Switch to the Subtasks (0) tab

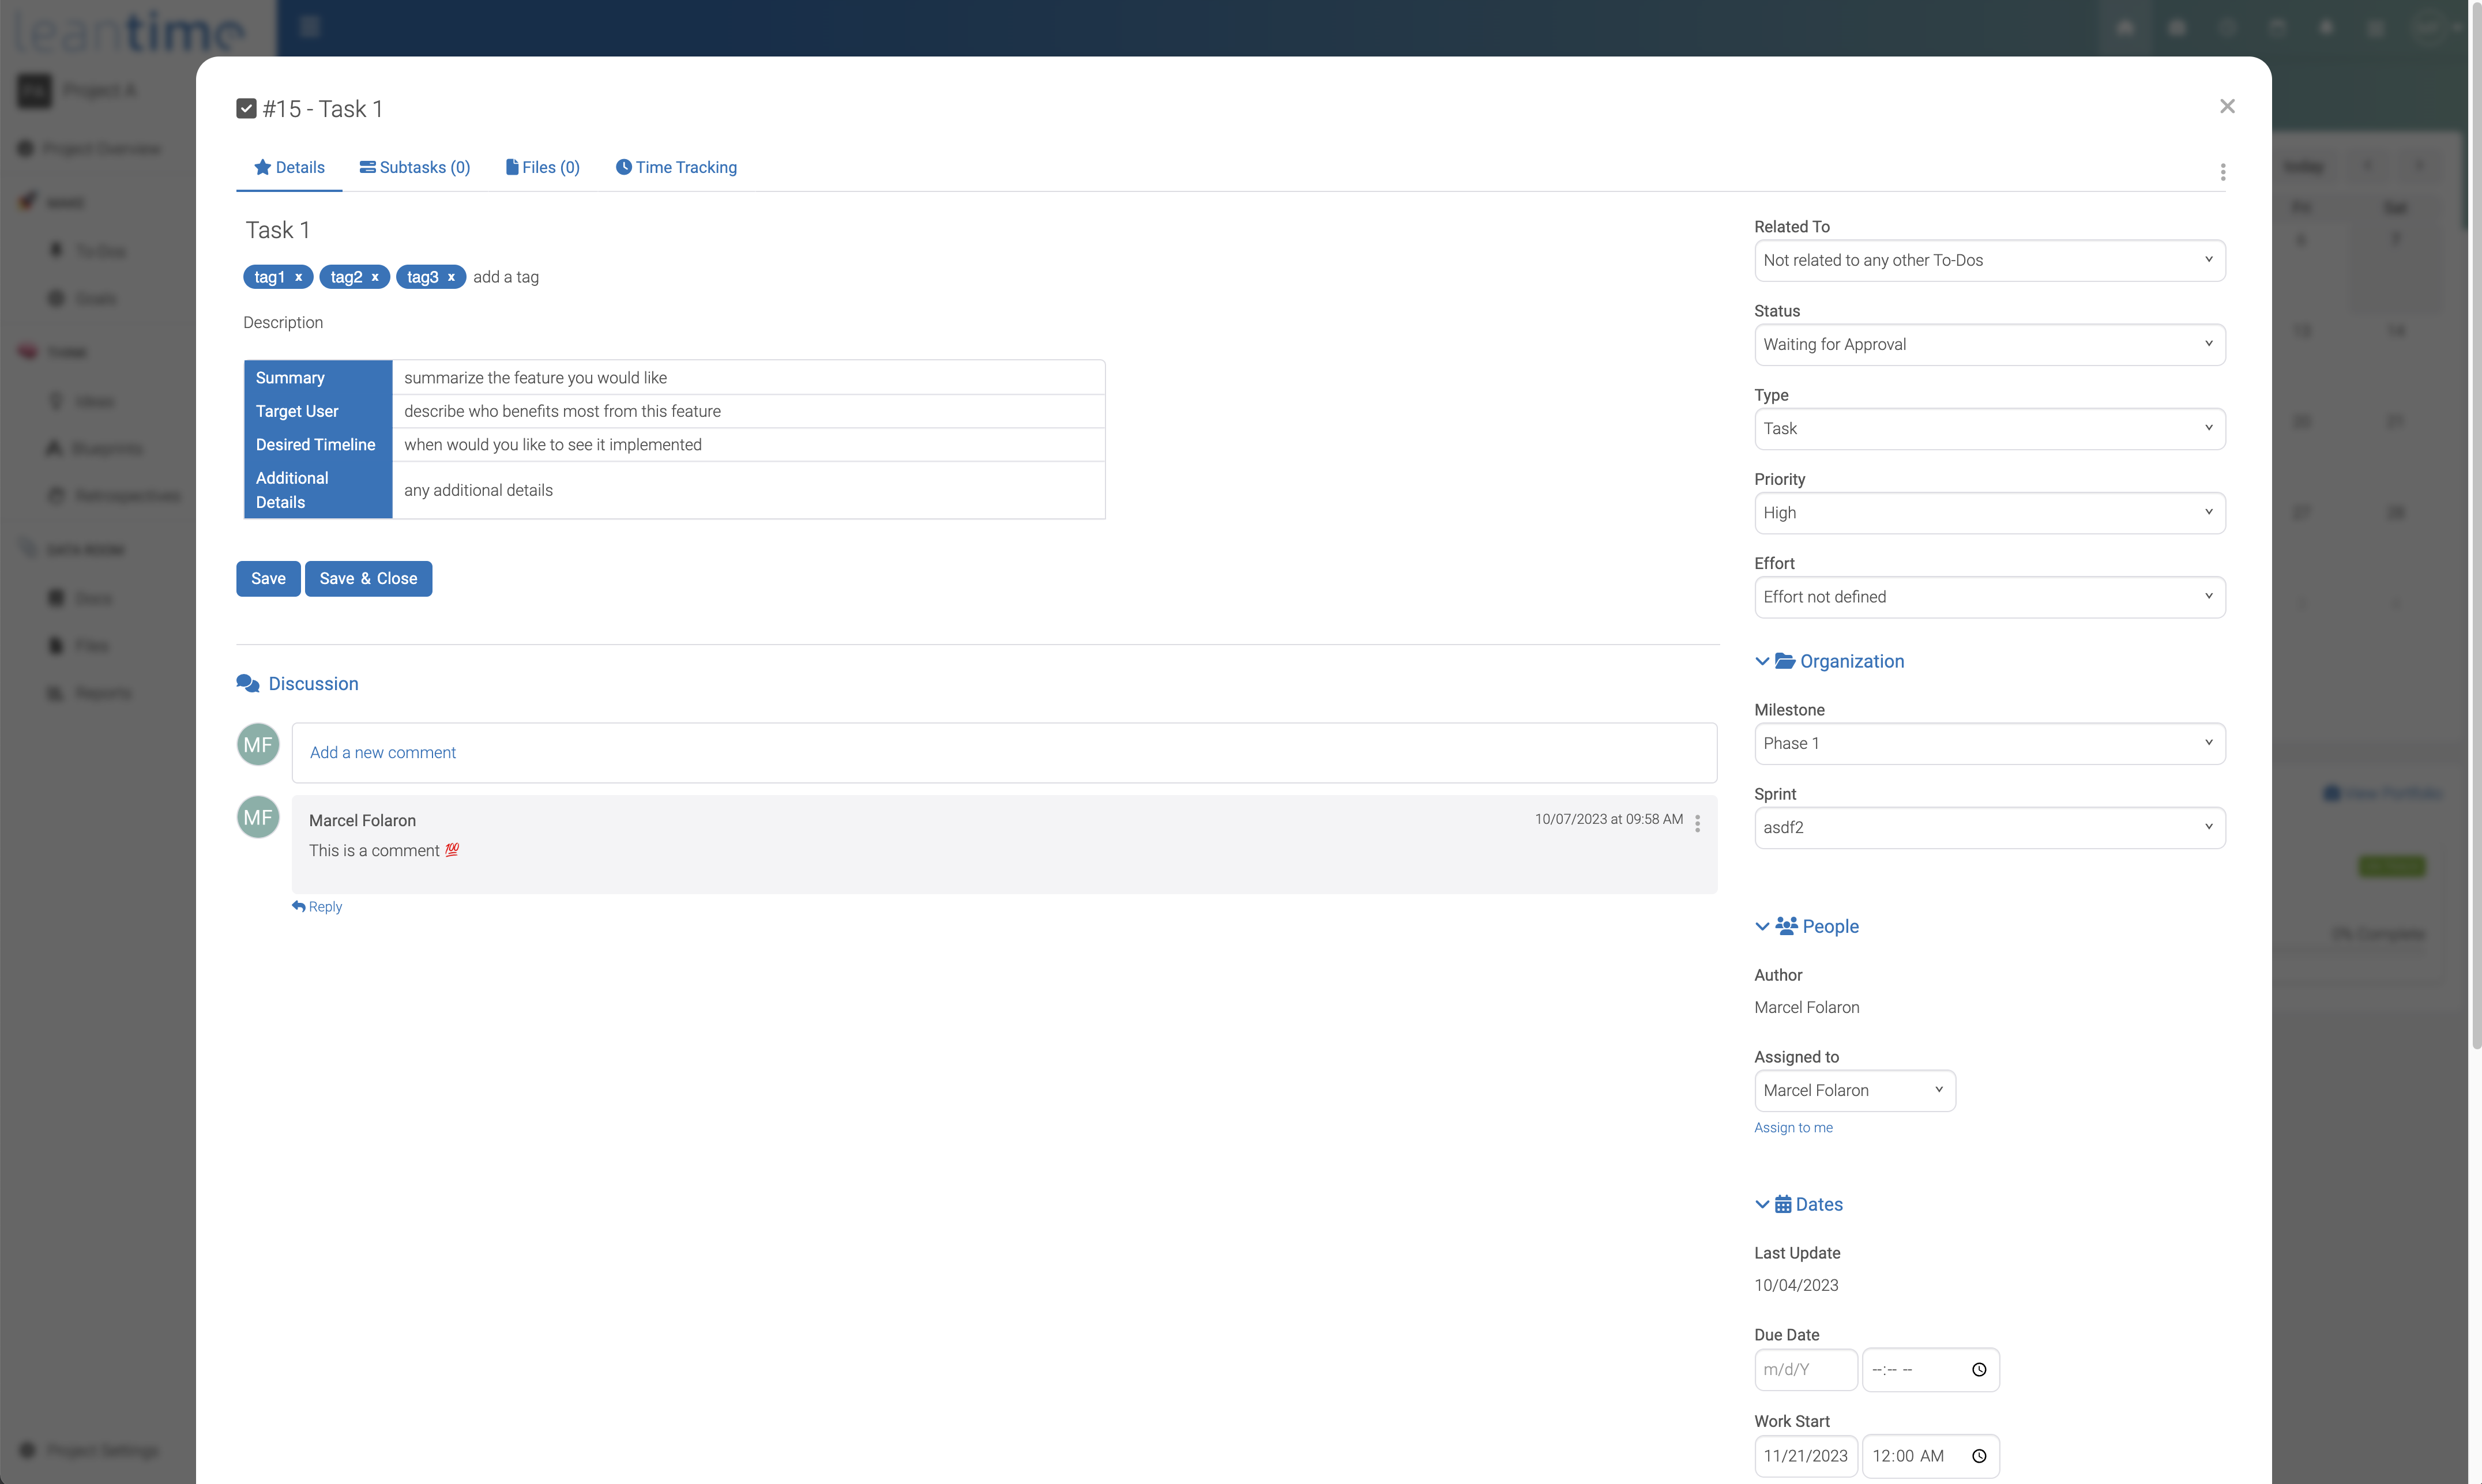pyautogui.click(x=415, y=168)
